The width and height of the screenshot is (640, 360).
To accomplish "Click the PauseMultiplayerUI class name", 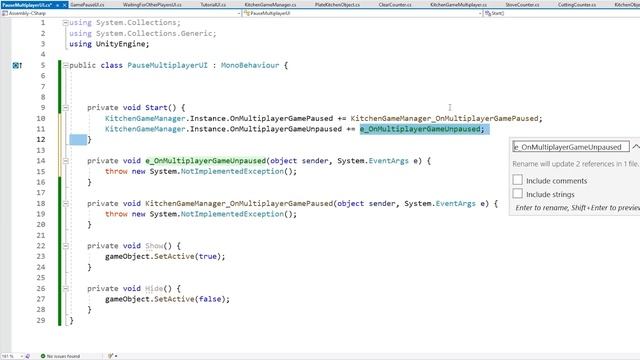I will pos(167,65).
